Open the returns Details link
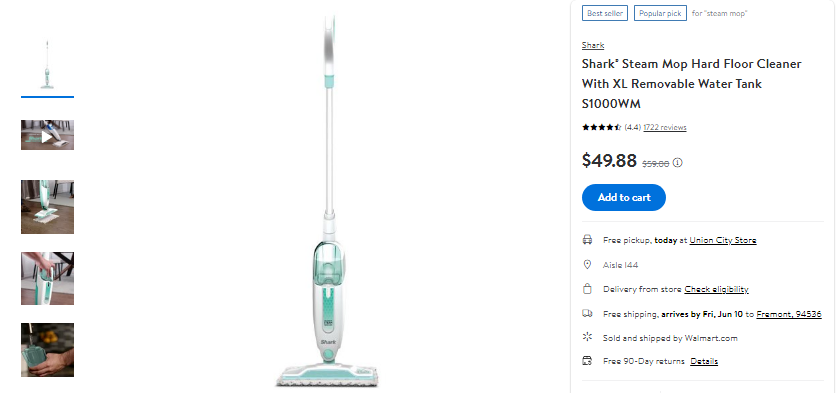The height and width of the screenshot is (393, 839). pos(704,361)
